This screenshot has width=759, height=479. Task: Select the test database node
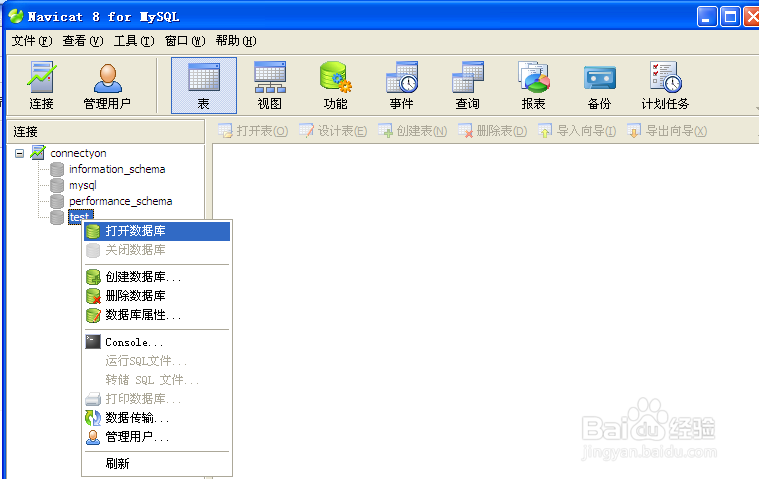point(80,216)
